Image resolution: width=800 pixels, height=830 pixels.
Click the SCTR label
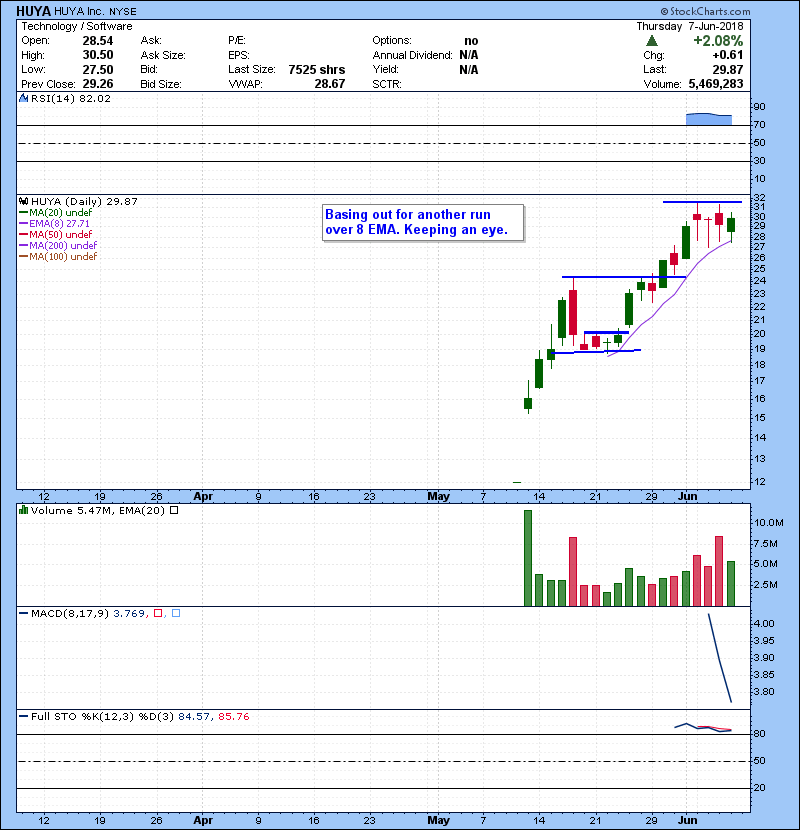point(386,84)
